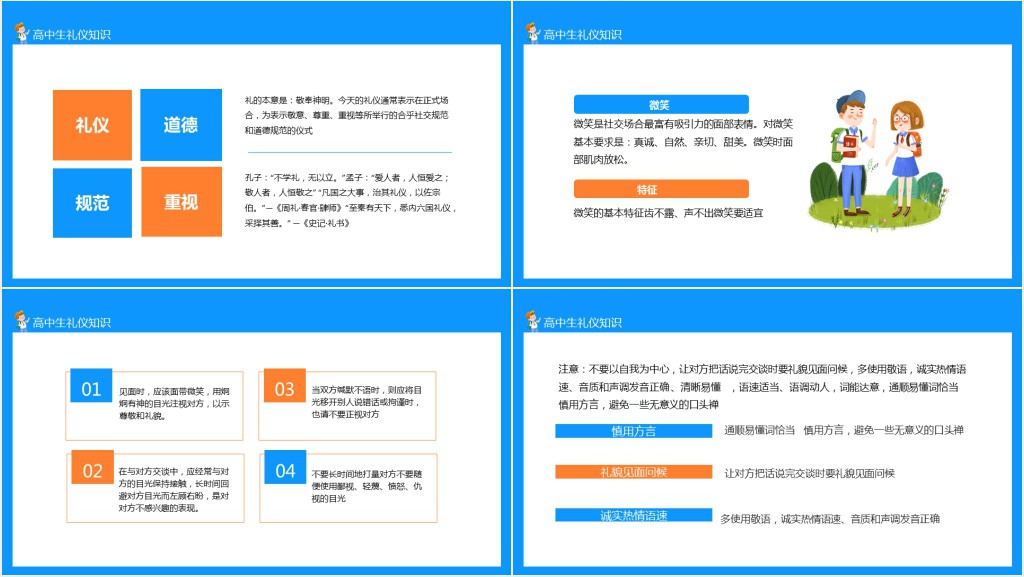
Task: Select the orange 重视 block
Action: (x=181, y=203)
